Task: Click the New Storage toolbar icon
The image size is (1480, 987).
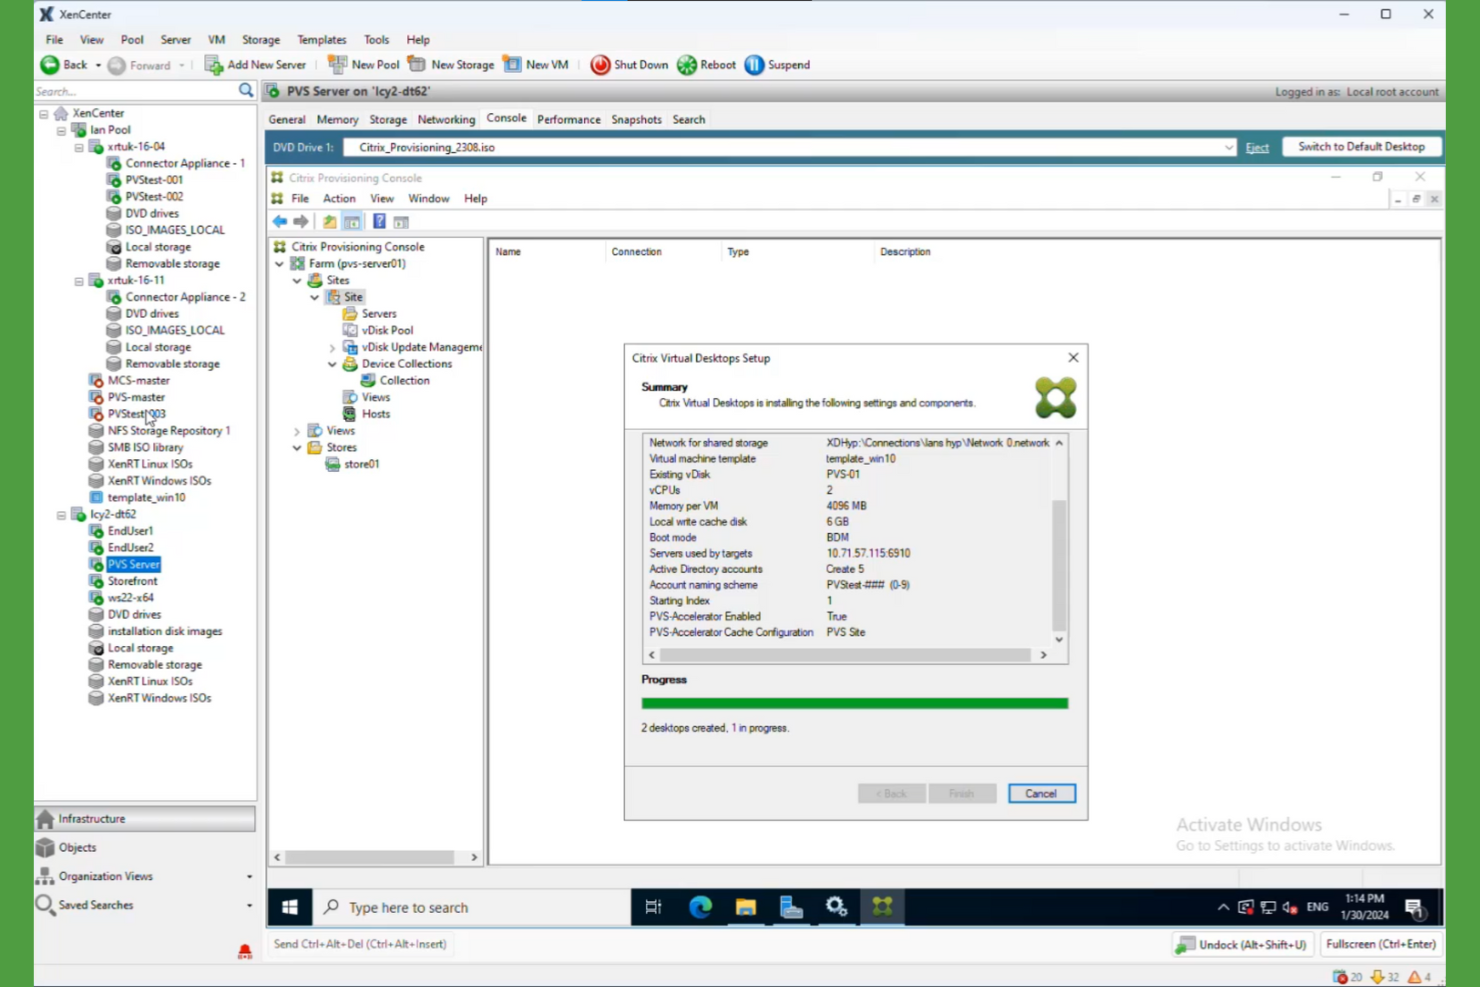Action: (416, 65)
